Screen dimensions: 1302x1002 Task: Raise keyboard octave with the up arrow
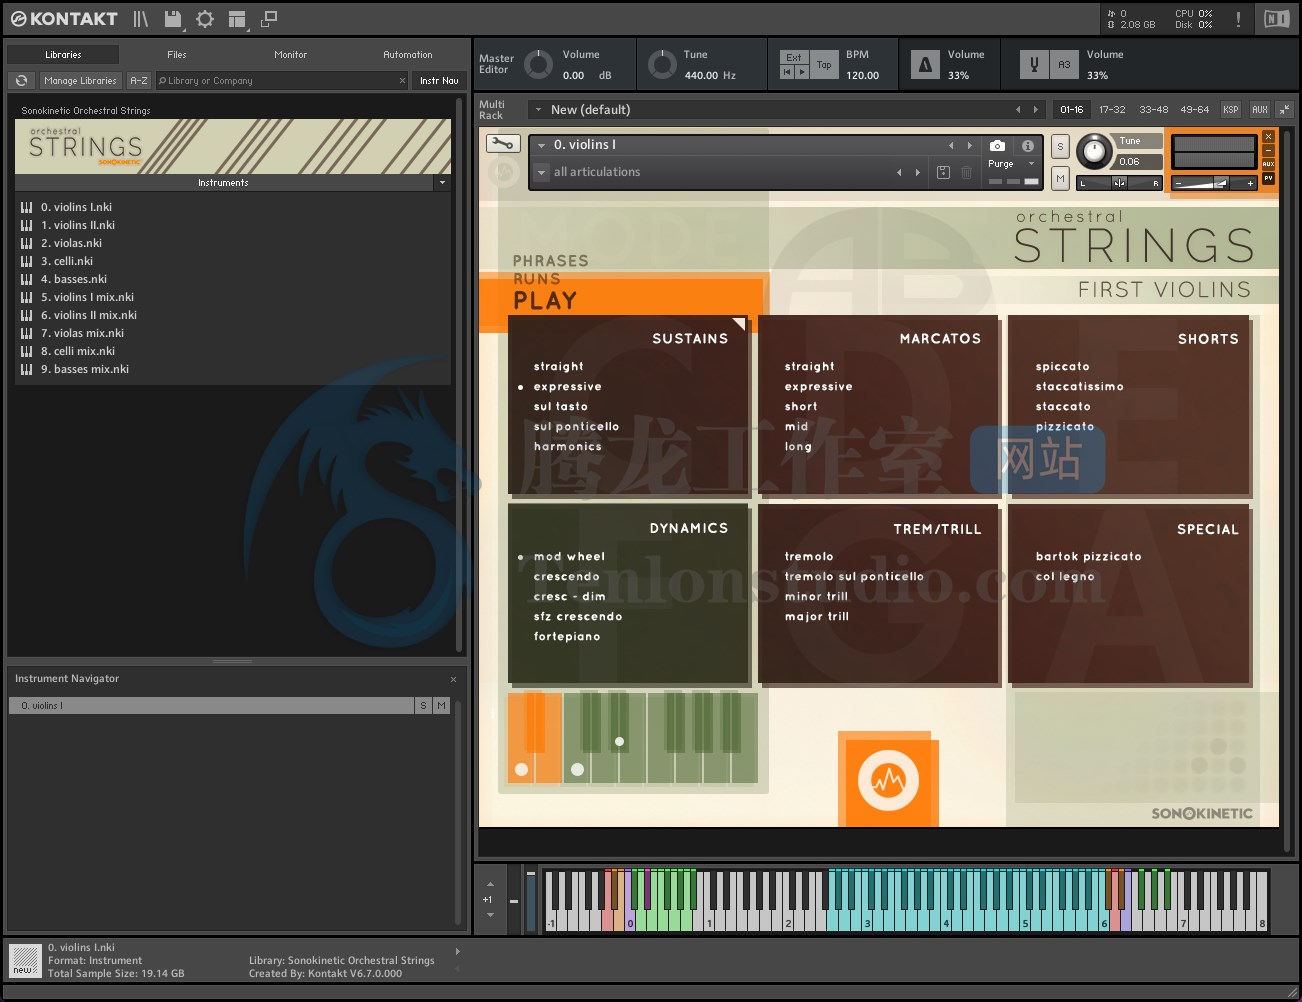pyautogui.click(x=490, y=884)
